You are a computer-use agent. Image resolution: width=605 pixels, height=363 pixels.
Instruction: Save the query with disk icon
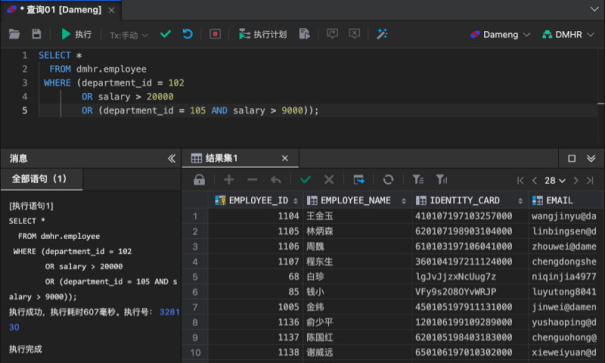36,34
